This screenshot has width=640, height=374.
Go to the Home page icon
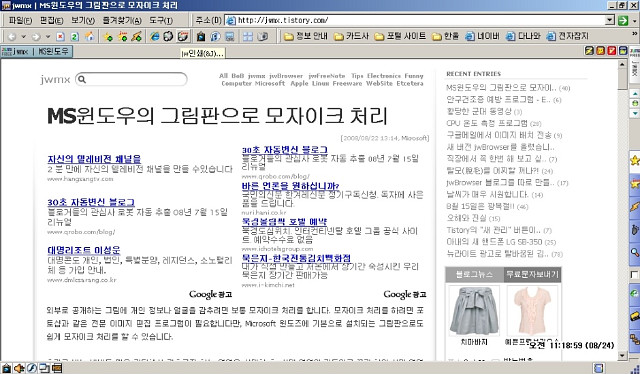[x=89, y=36]
